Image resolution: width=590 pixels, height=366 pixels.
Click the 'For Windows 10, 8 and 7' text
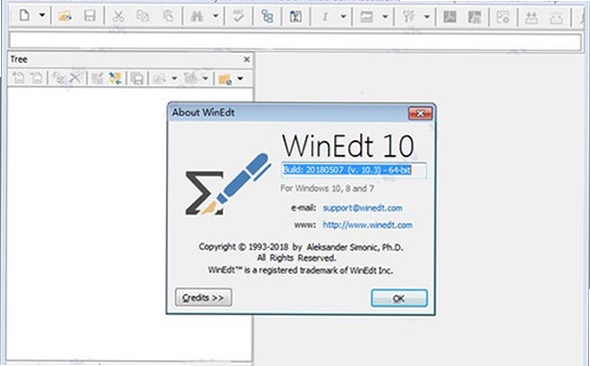tap(327, 188)
